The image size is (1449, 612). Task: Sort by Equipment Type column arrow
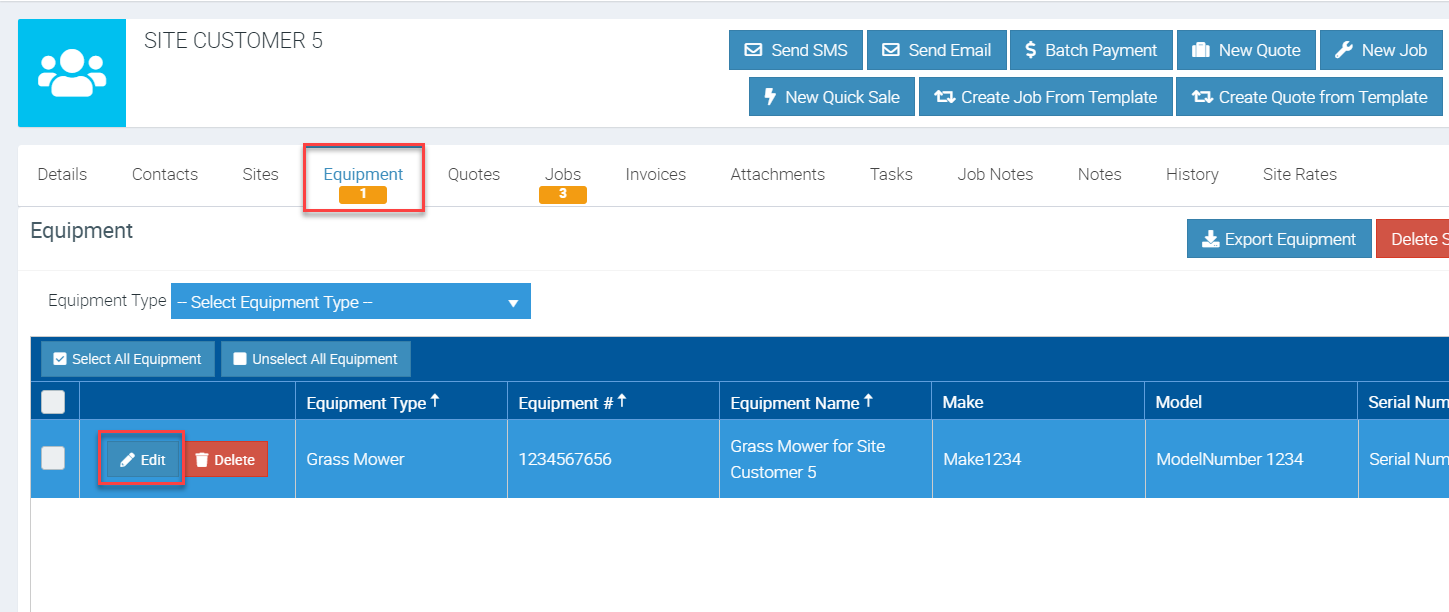click(435, 401)
